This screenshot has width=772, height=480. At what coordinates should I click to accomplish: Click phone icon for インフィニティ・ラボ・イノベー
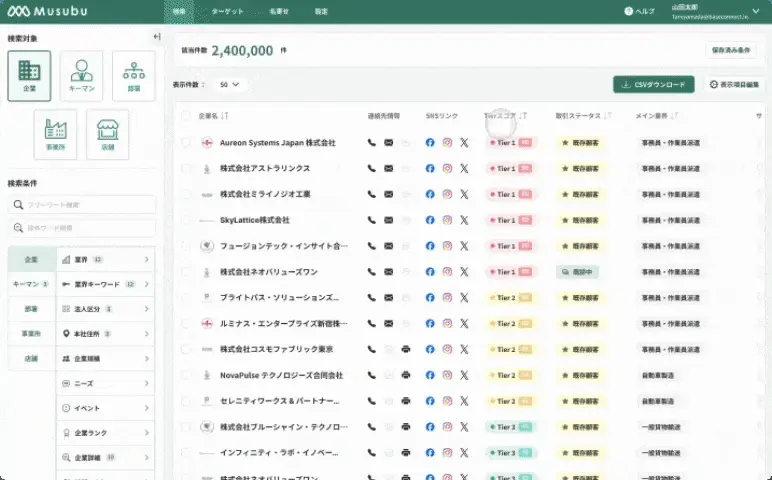tap(372, 452)
